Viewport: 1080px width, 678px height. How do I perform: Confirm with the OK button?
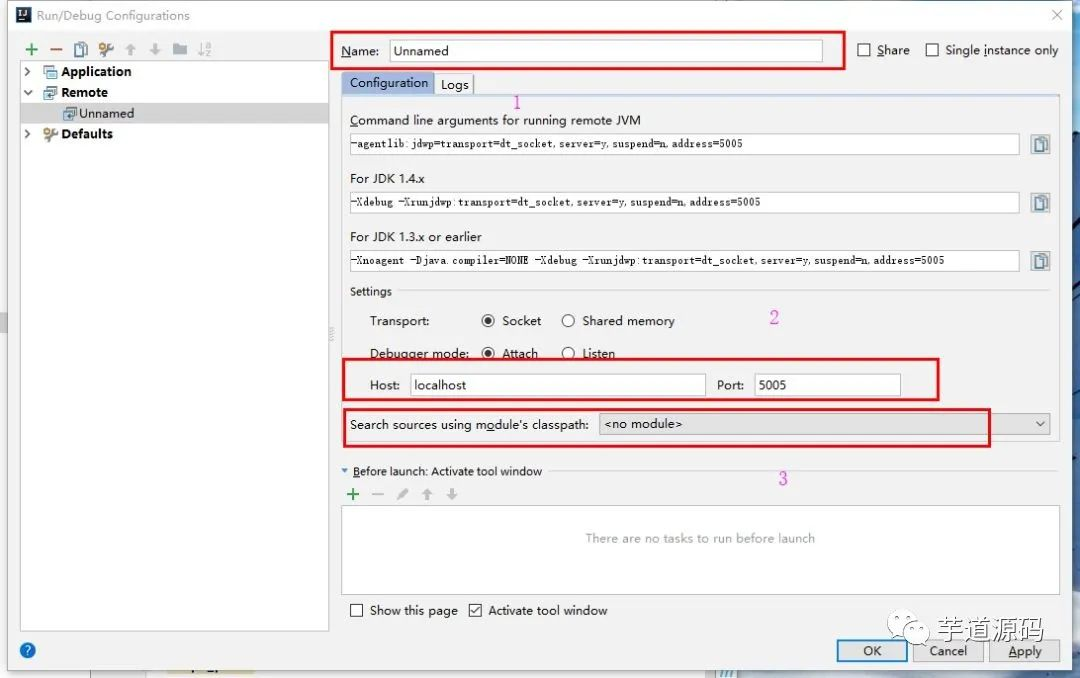(872, 651)
